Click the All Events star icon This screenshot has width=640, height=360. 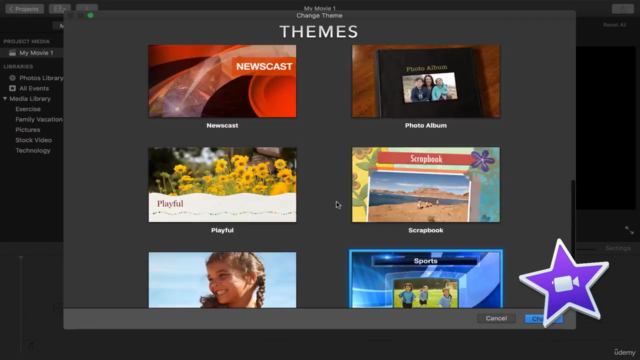[12, 88]
